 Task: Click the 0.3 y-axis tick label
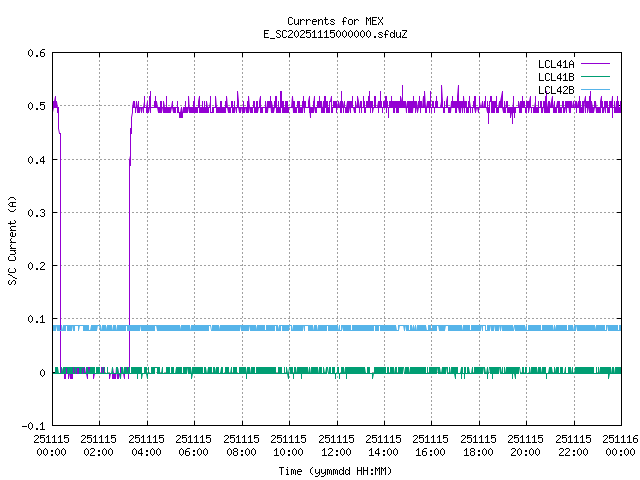(36, 213)
